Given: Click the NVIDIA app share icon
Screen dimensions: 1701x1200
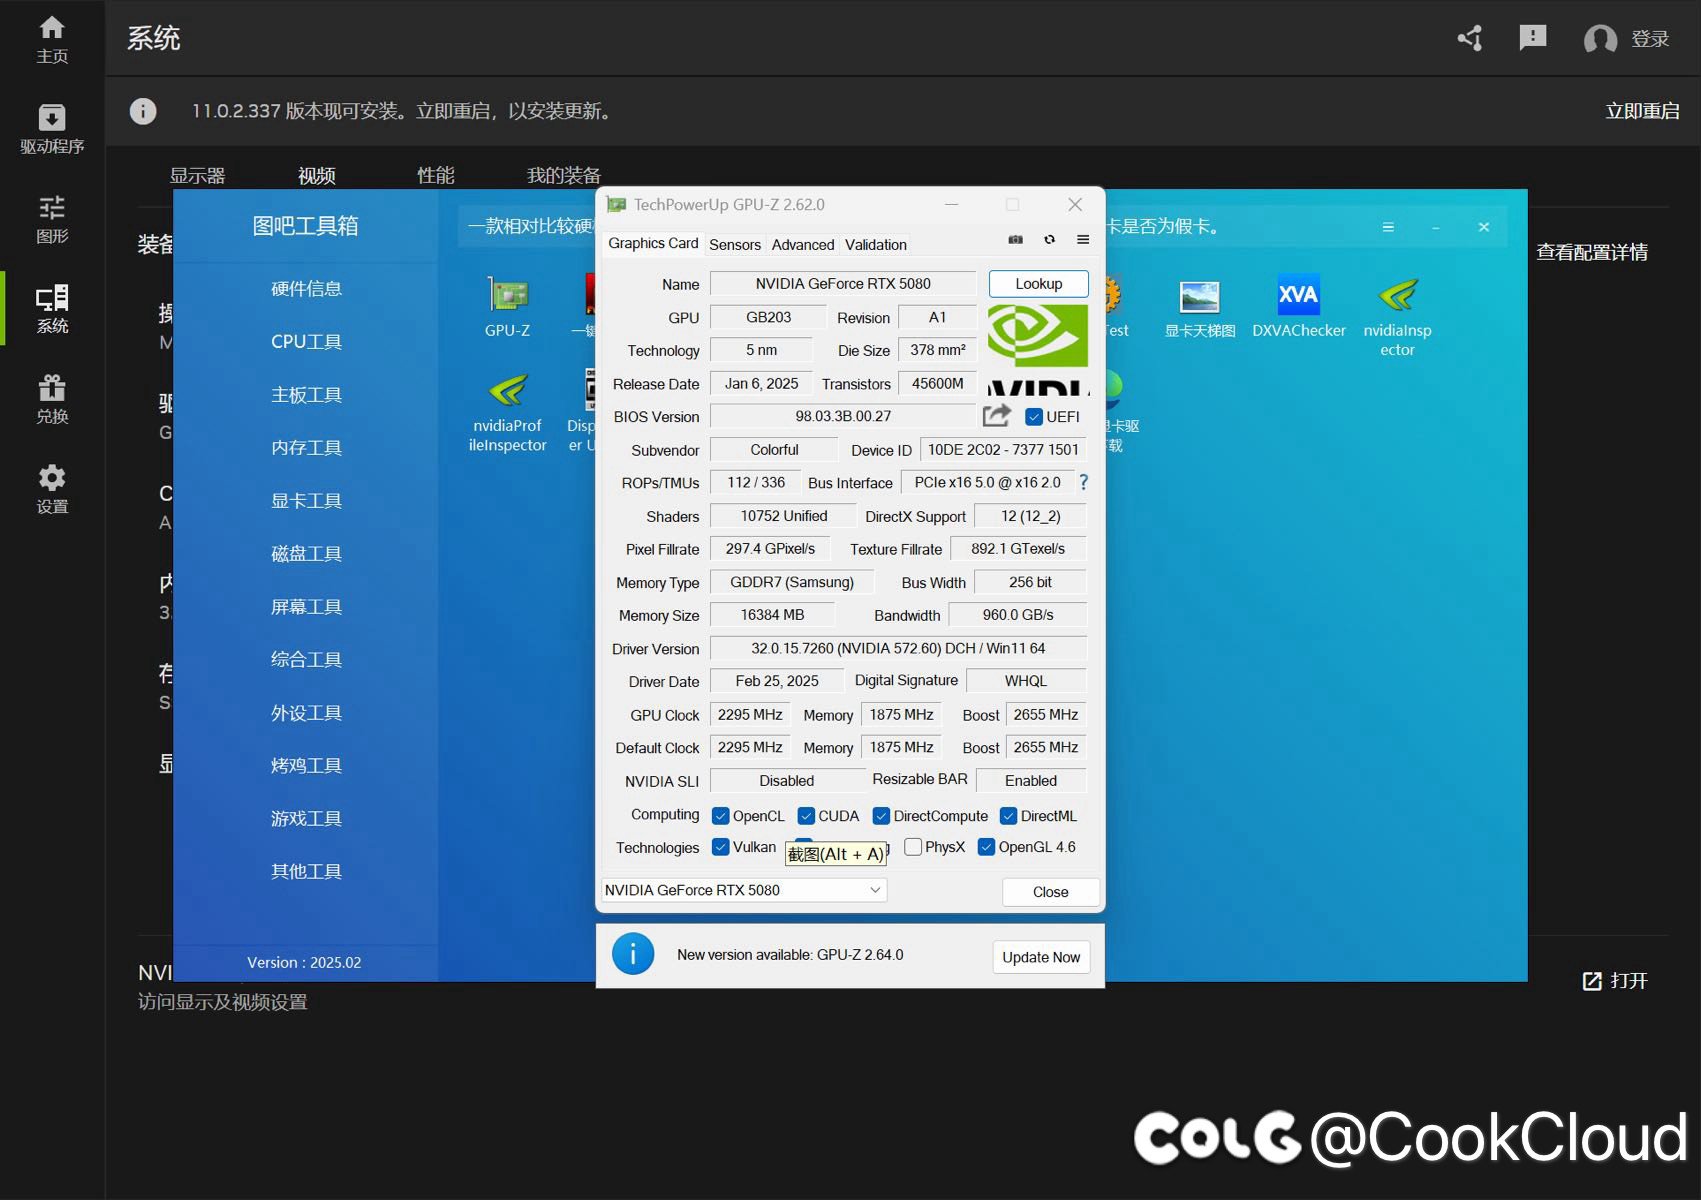Looking at the screenshot, I should point(1470,39).
